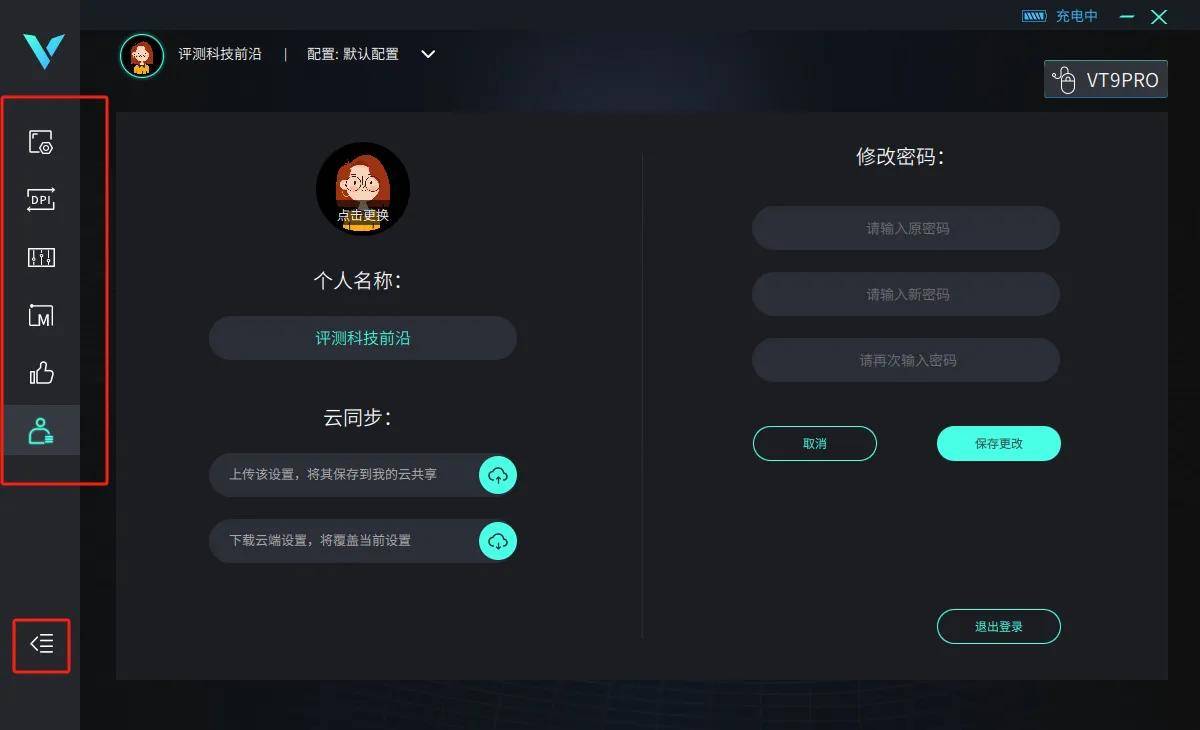Collapse the sidebar with the bottom-left menu icon
The width and height of the screenshot is (1200, 730).
pos(42,644)
